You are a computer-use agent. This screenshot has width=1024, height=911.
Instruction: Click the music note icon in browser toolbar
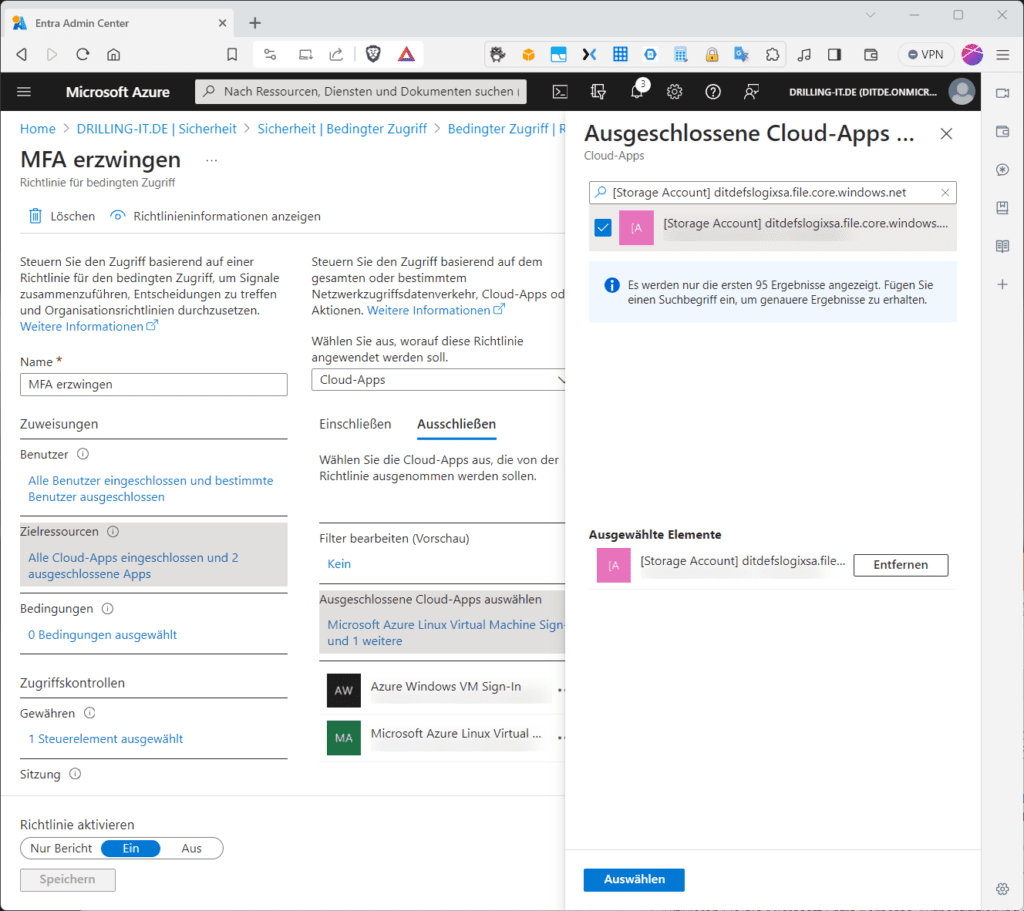click(x=804, y=55)
